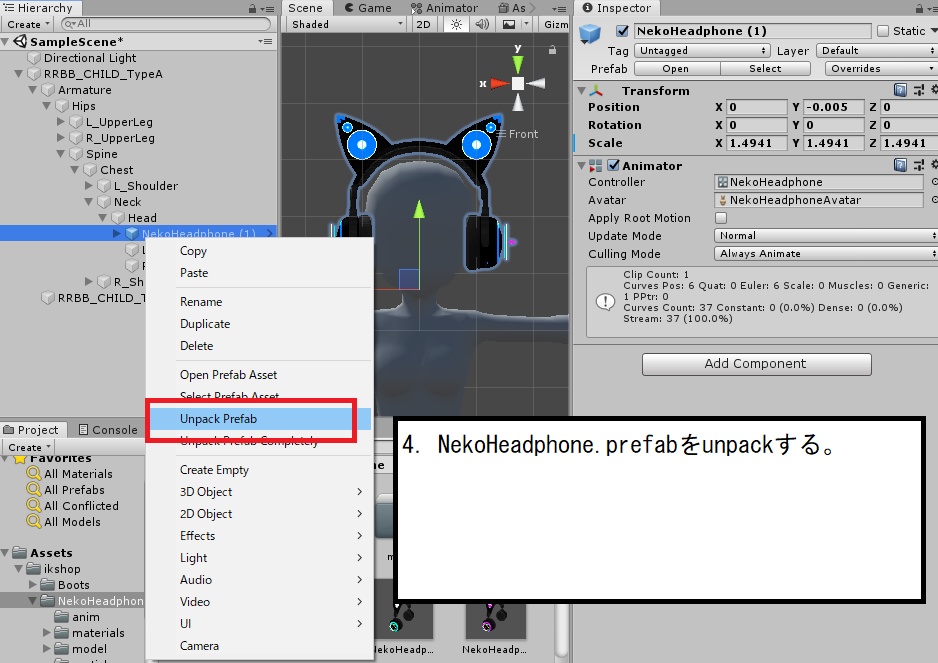The image size is (938, 663).
Task: Enable the Static checkbox
Action: click(x=882, y=31)
